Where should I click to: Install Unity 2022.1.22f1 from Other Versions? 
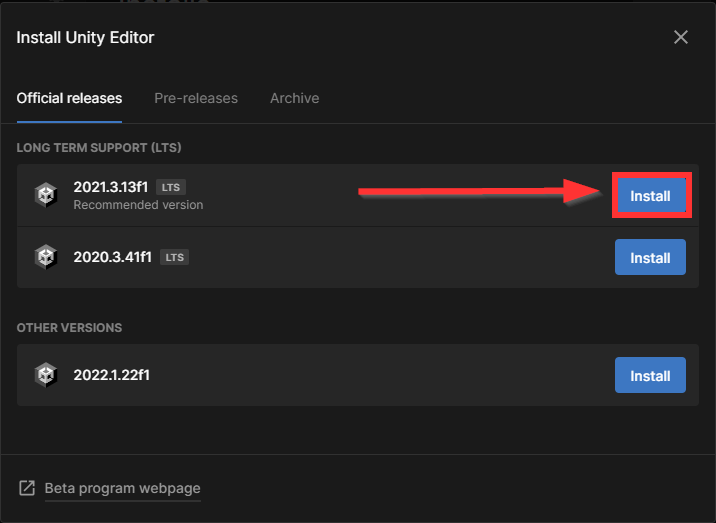(x=650, y=375)
